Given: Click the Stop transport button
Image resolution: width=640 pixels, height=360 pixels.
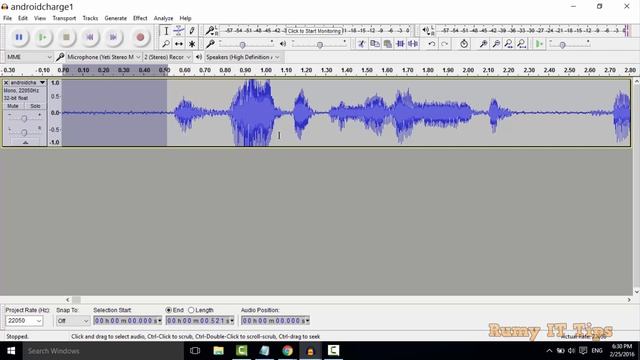Looking at the screenshot, I should 66,38.
